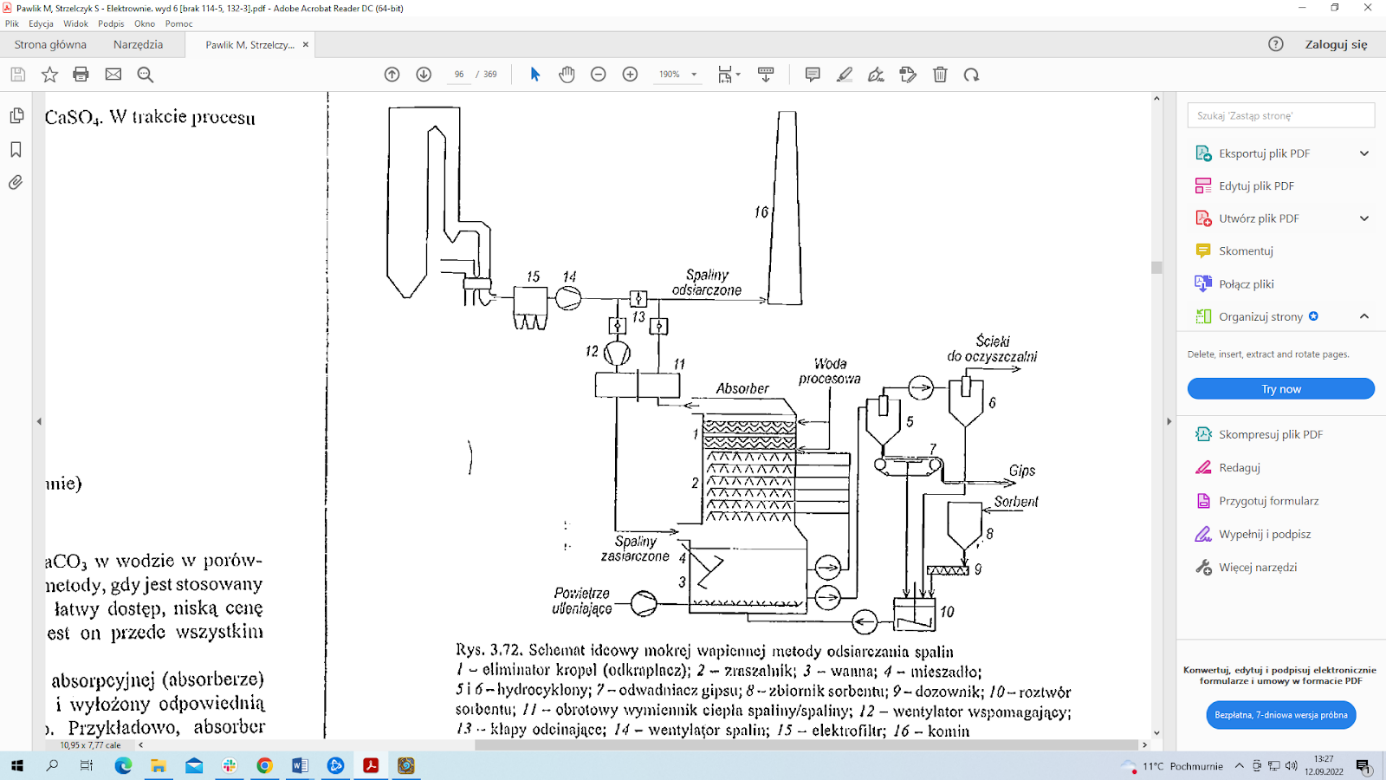Switch to the Narzędzia tab
Viewport: 1386px width, 780px height.
coord(137,44)
